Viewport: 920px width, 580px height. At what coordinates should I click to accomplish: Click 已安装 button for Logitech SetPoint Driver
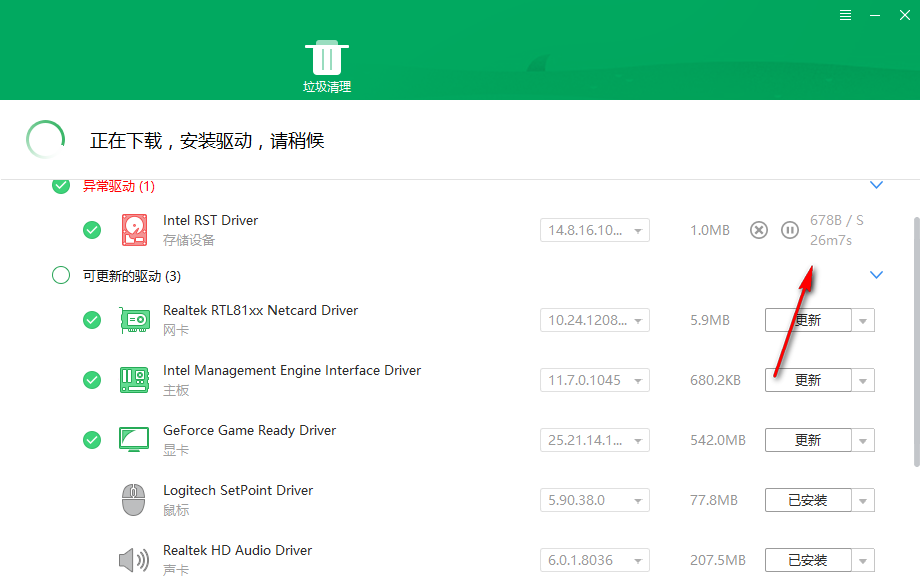tap(808, 500)
